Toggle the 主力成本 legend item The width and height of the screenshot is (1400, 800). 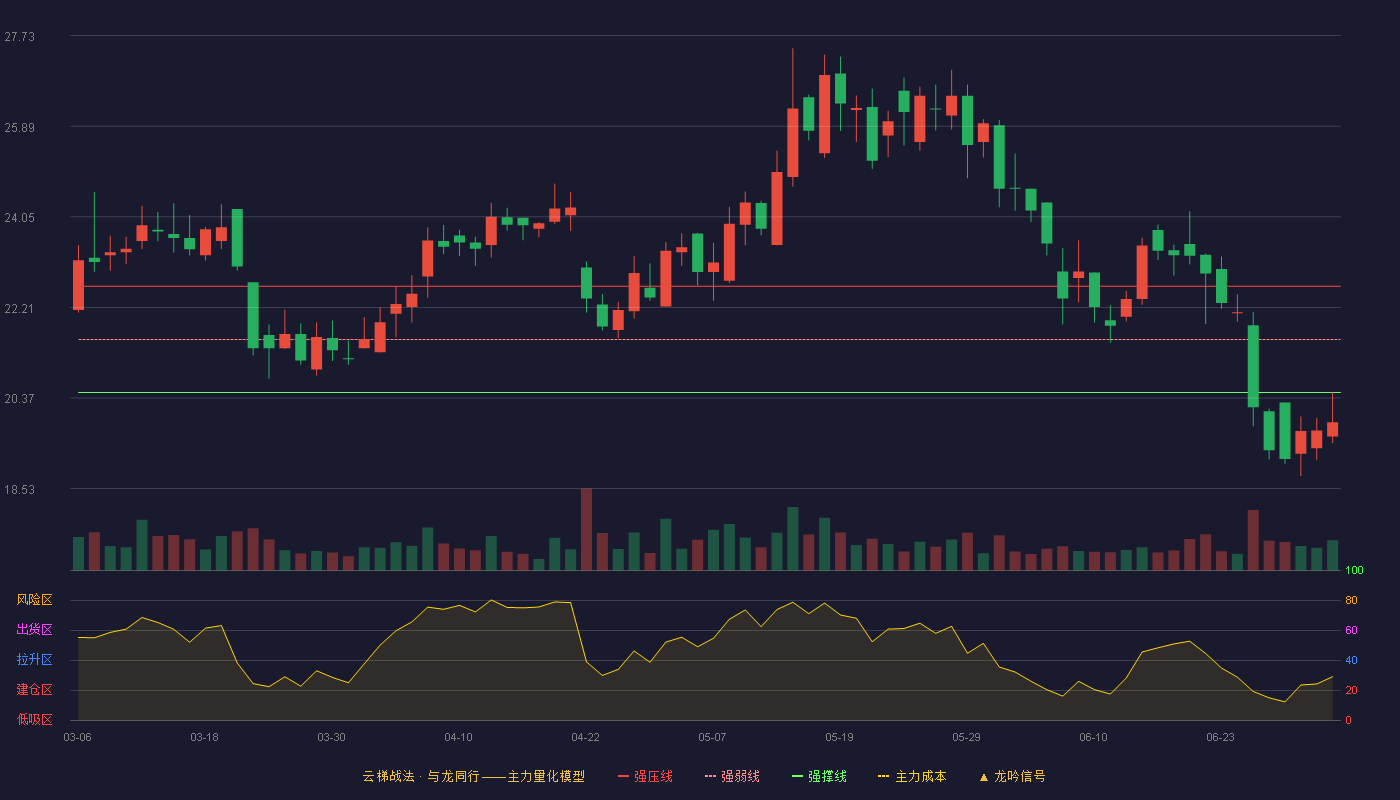pyautogui.click(x=912, y=776)
